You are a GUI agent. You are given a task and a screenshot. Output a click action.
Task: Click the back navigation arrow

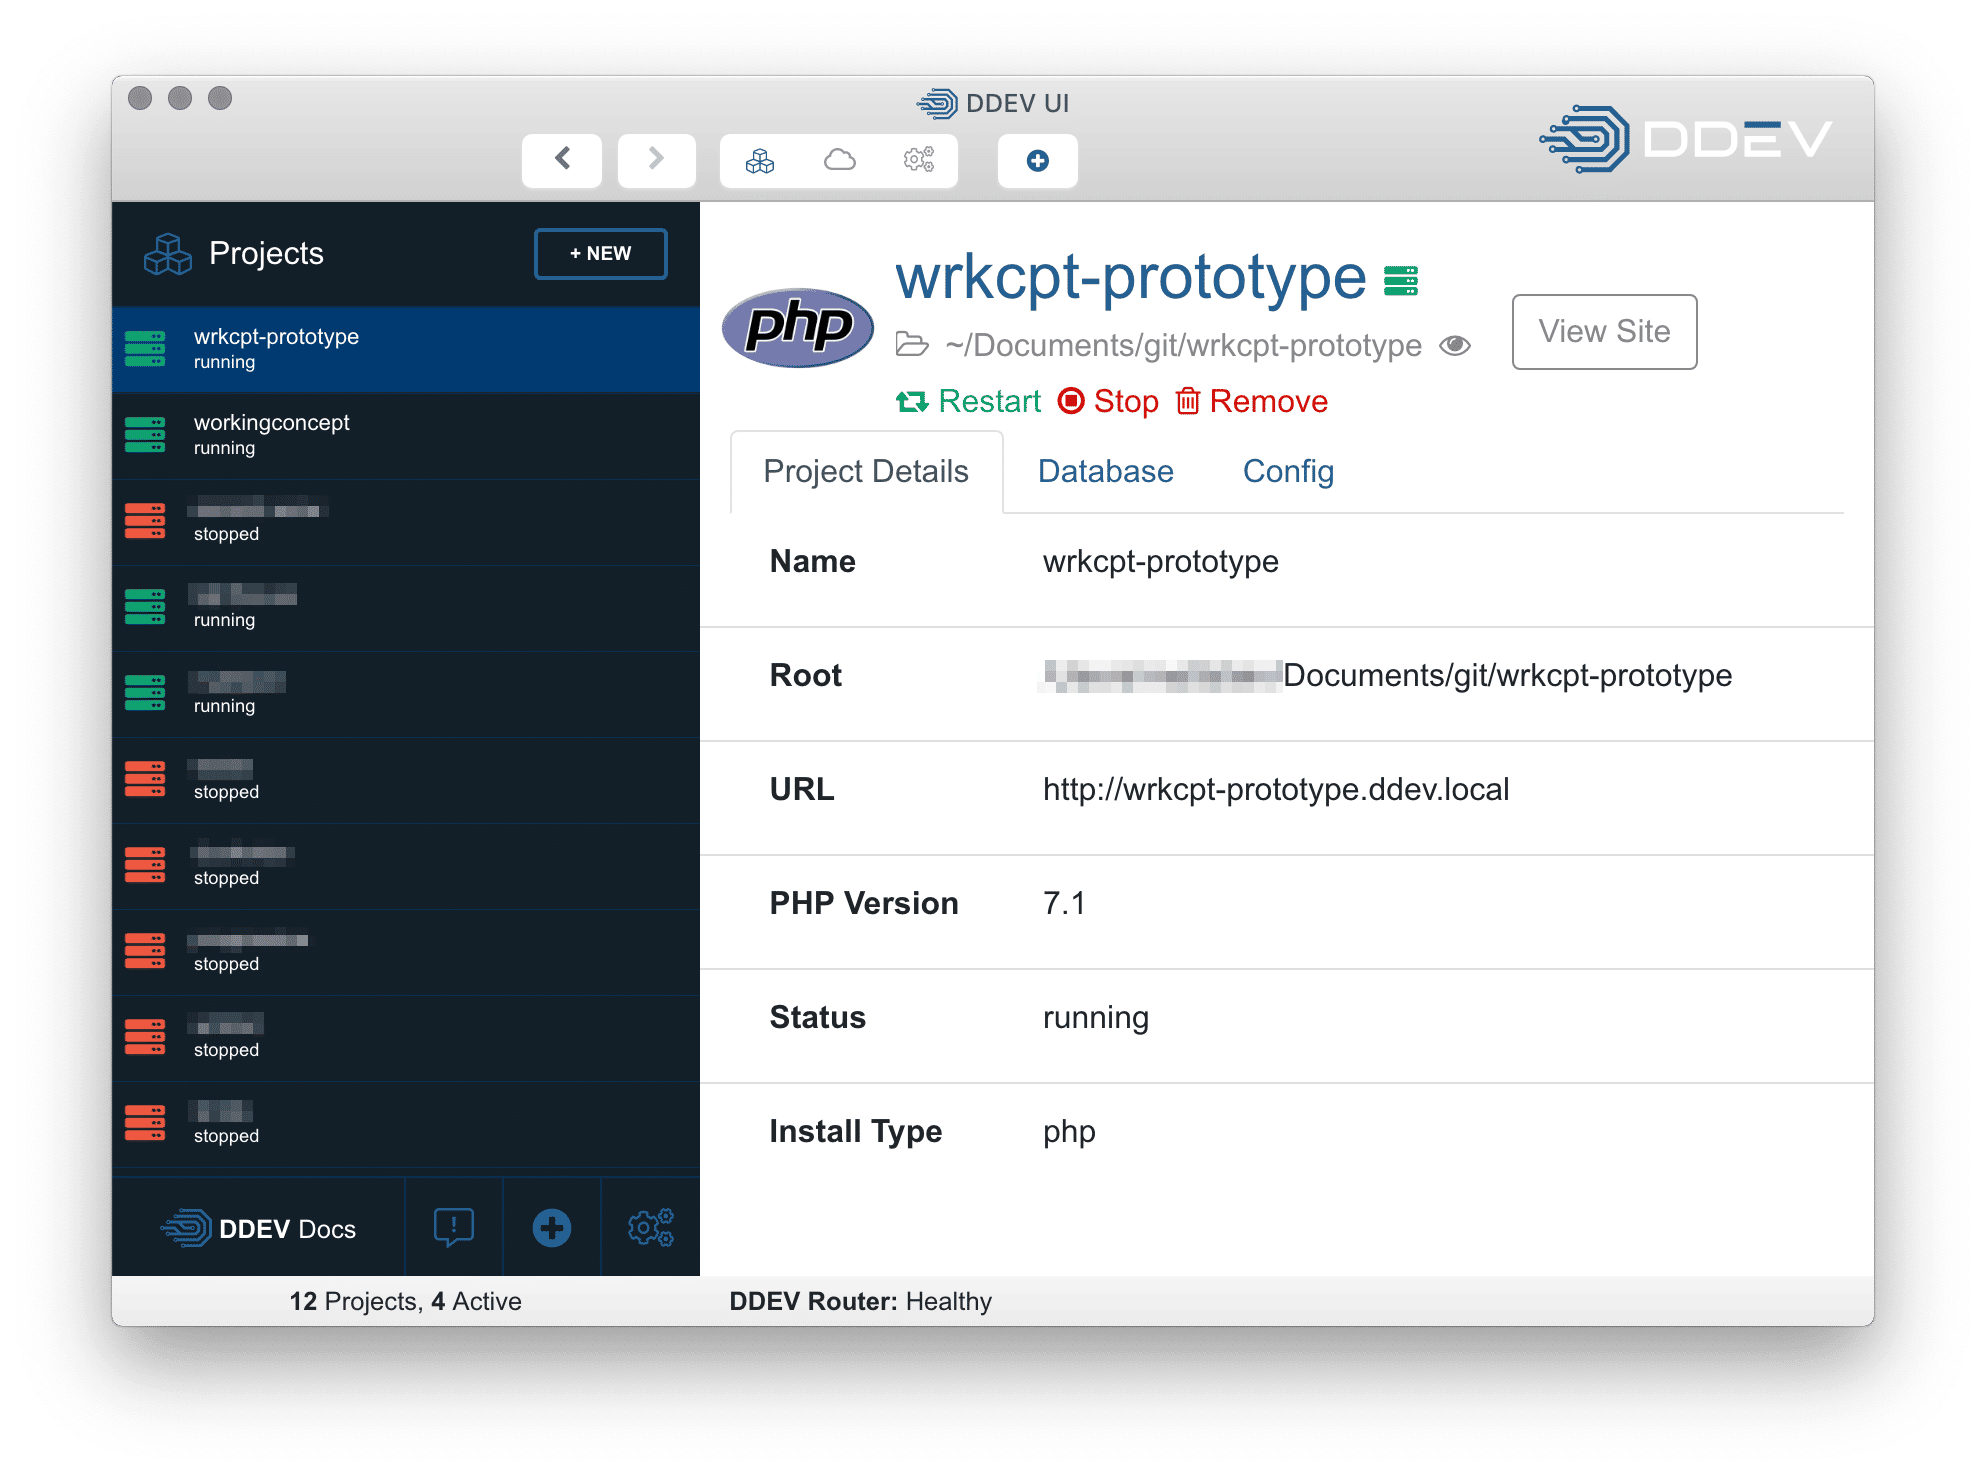pos(562,160)
